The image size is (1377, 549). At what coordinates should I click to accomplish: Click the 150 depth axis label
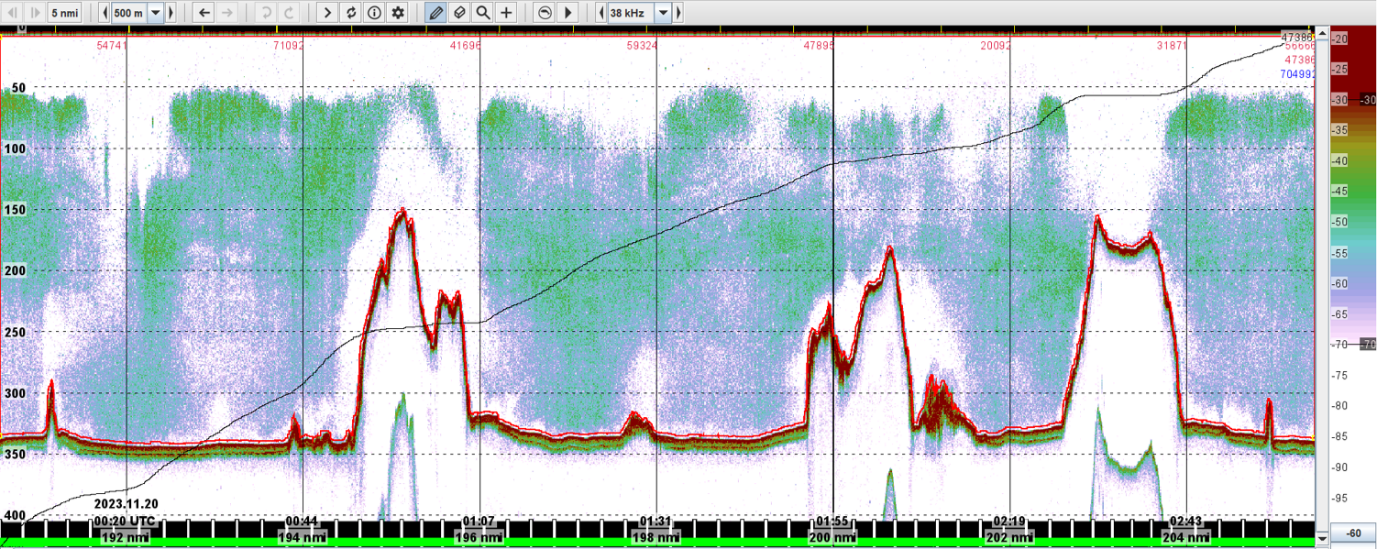tap(17, 210)
